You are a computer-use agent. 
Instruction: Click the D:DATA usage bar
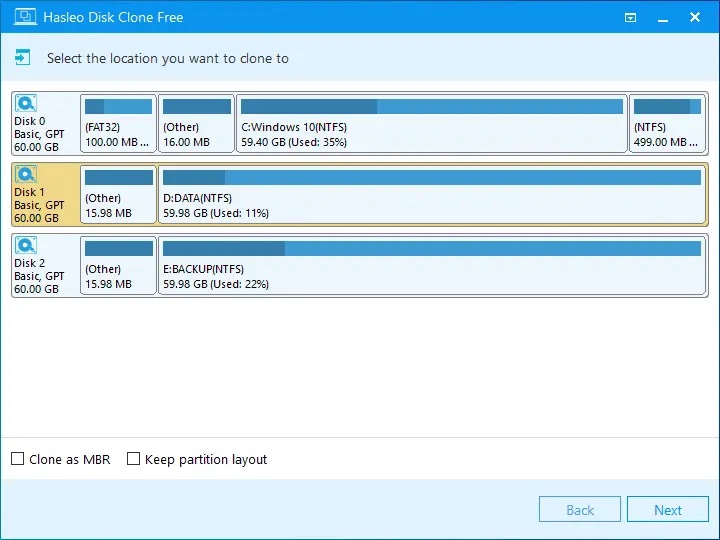(432, 178)
